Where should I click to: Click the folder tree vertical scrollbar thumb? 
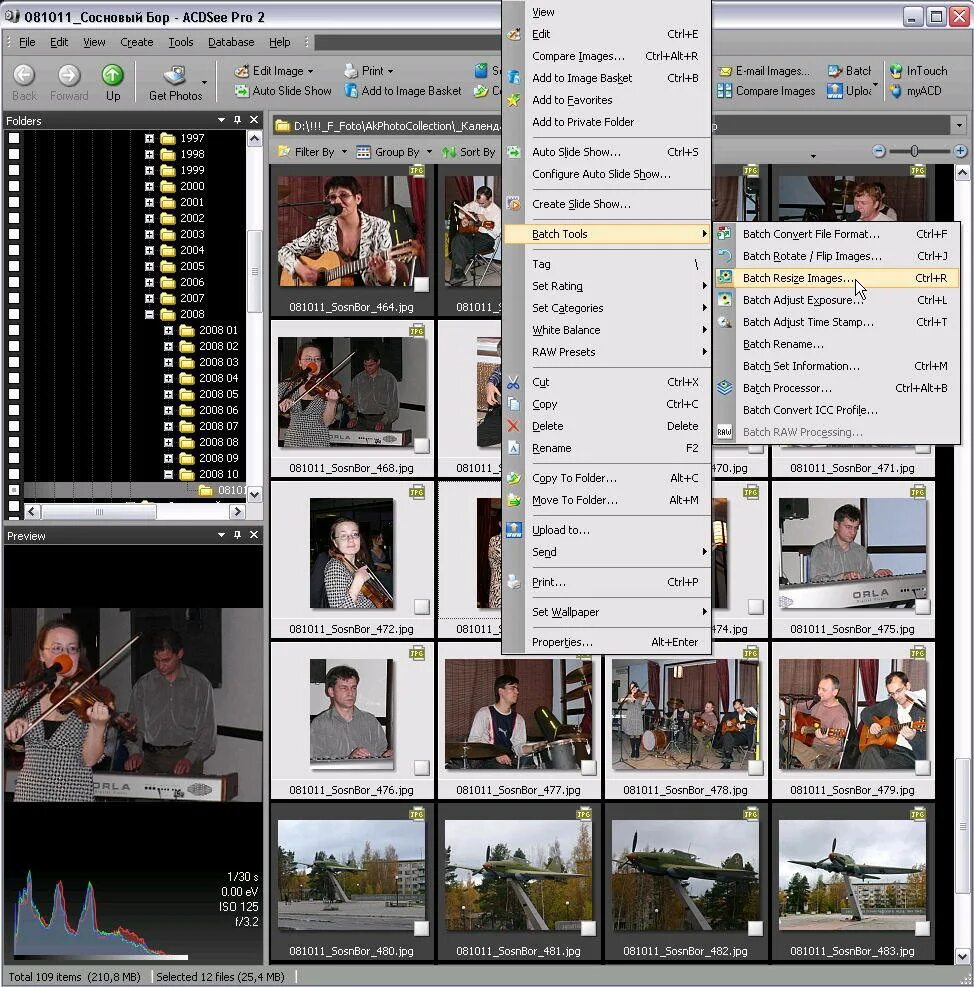click(x=254, y=271)
